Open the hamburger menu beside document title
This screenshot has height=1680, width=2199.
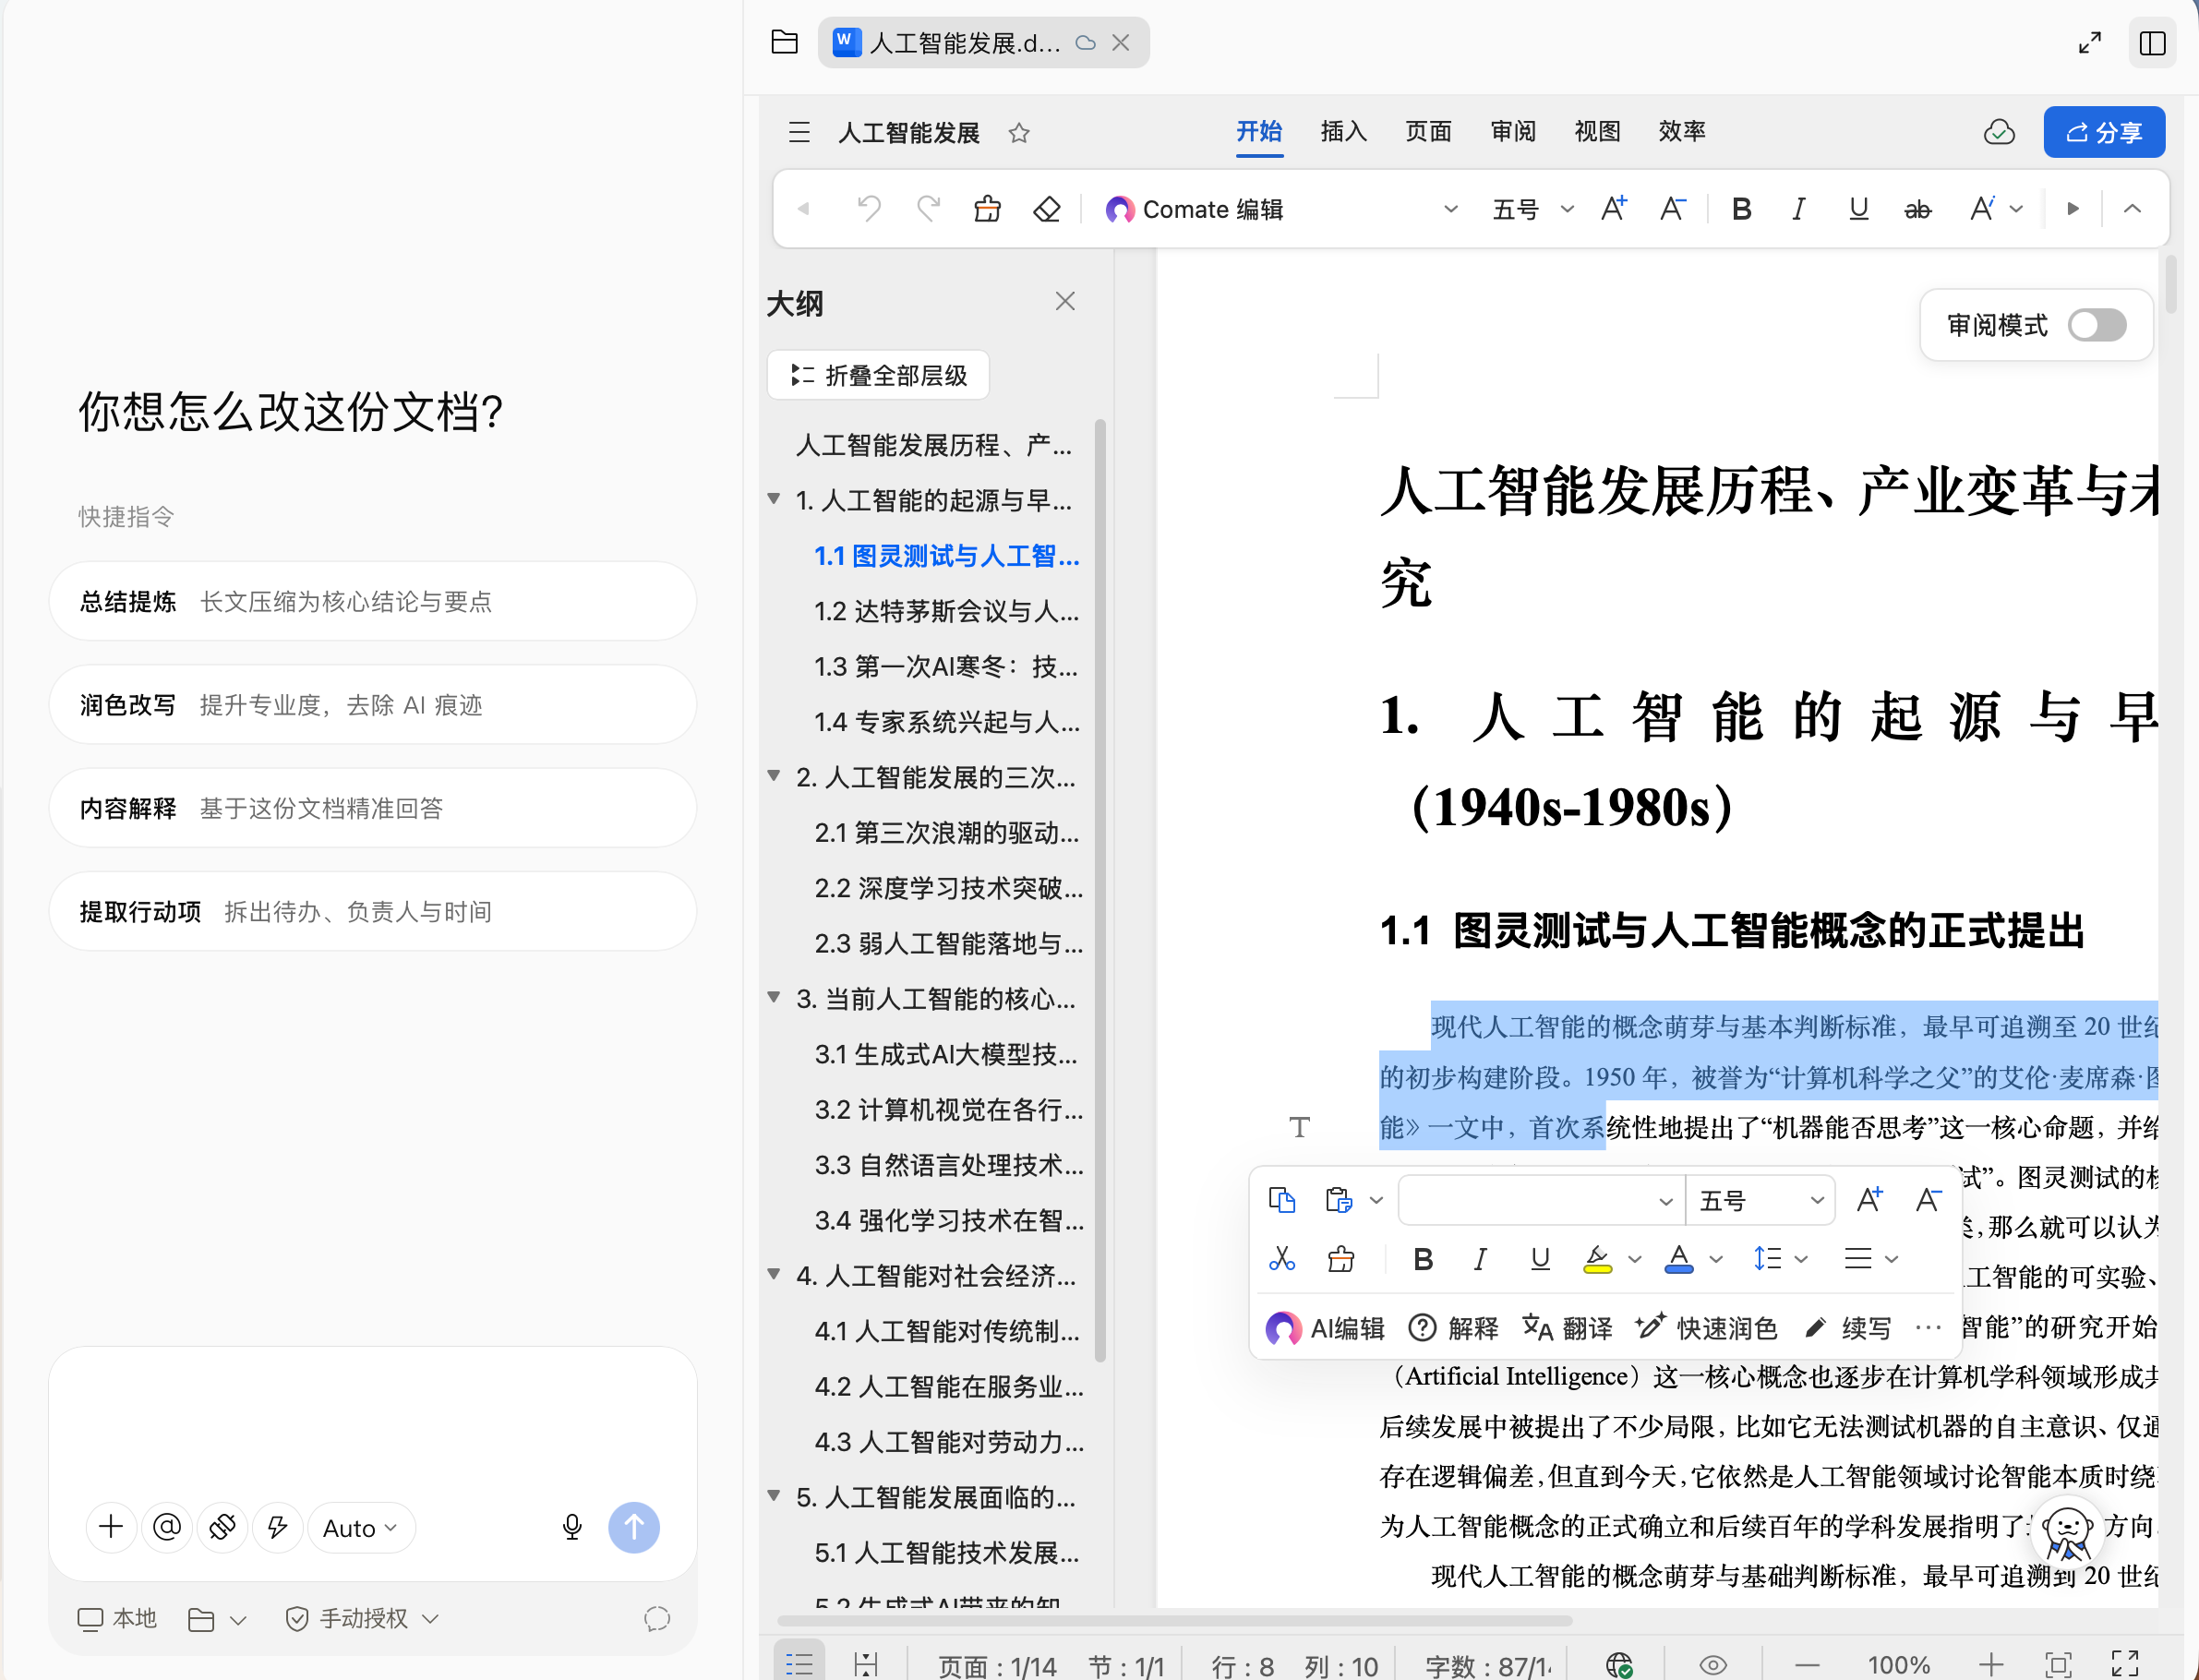799,132
